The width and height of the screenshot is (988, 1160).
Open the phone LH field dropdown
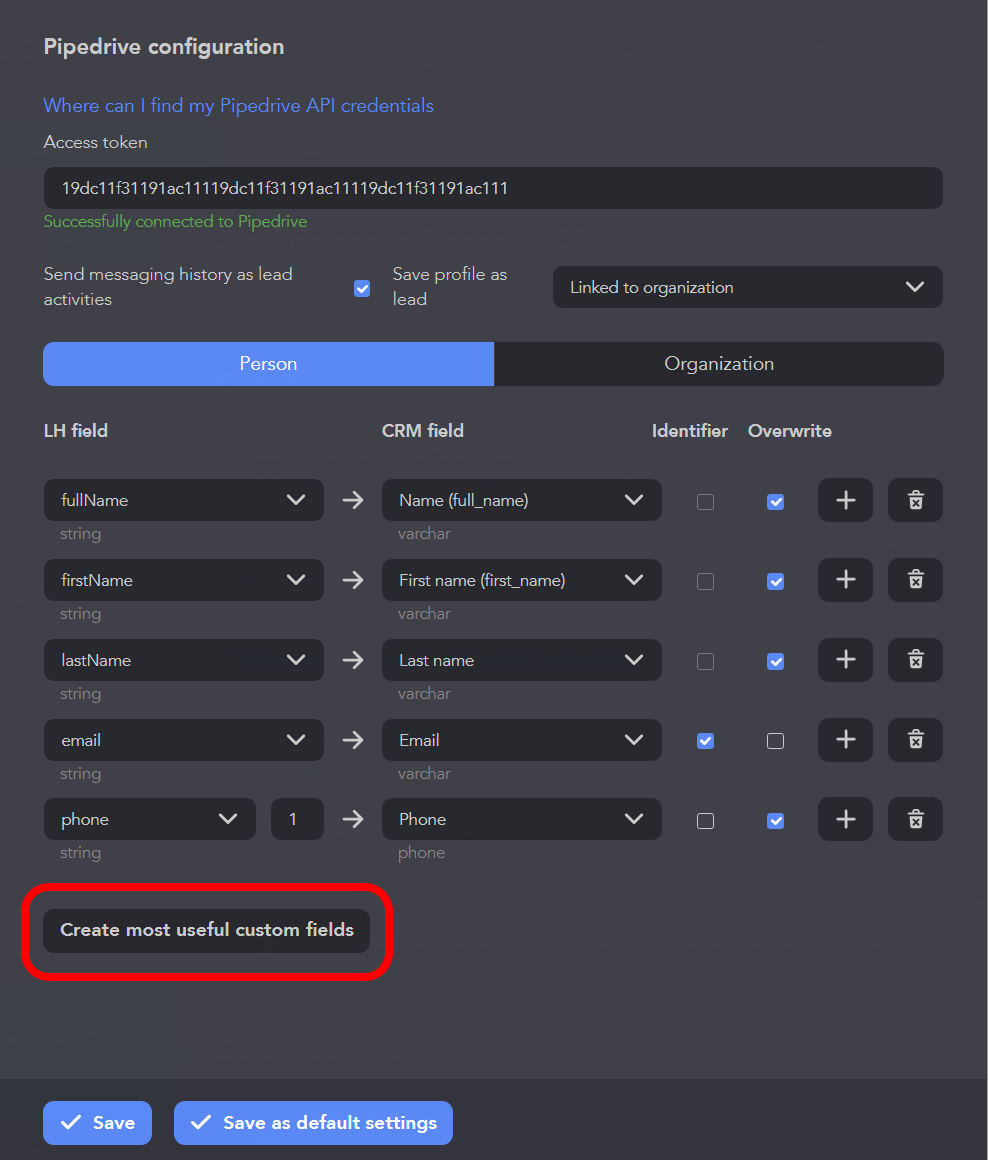coord(149,819)
